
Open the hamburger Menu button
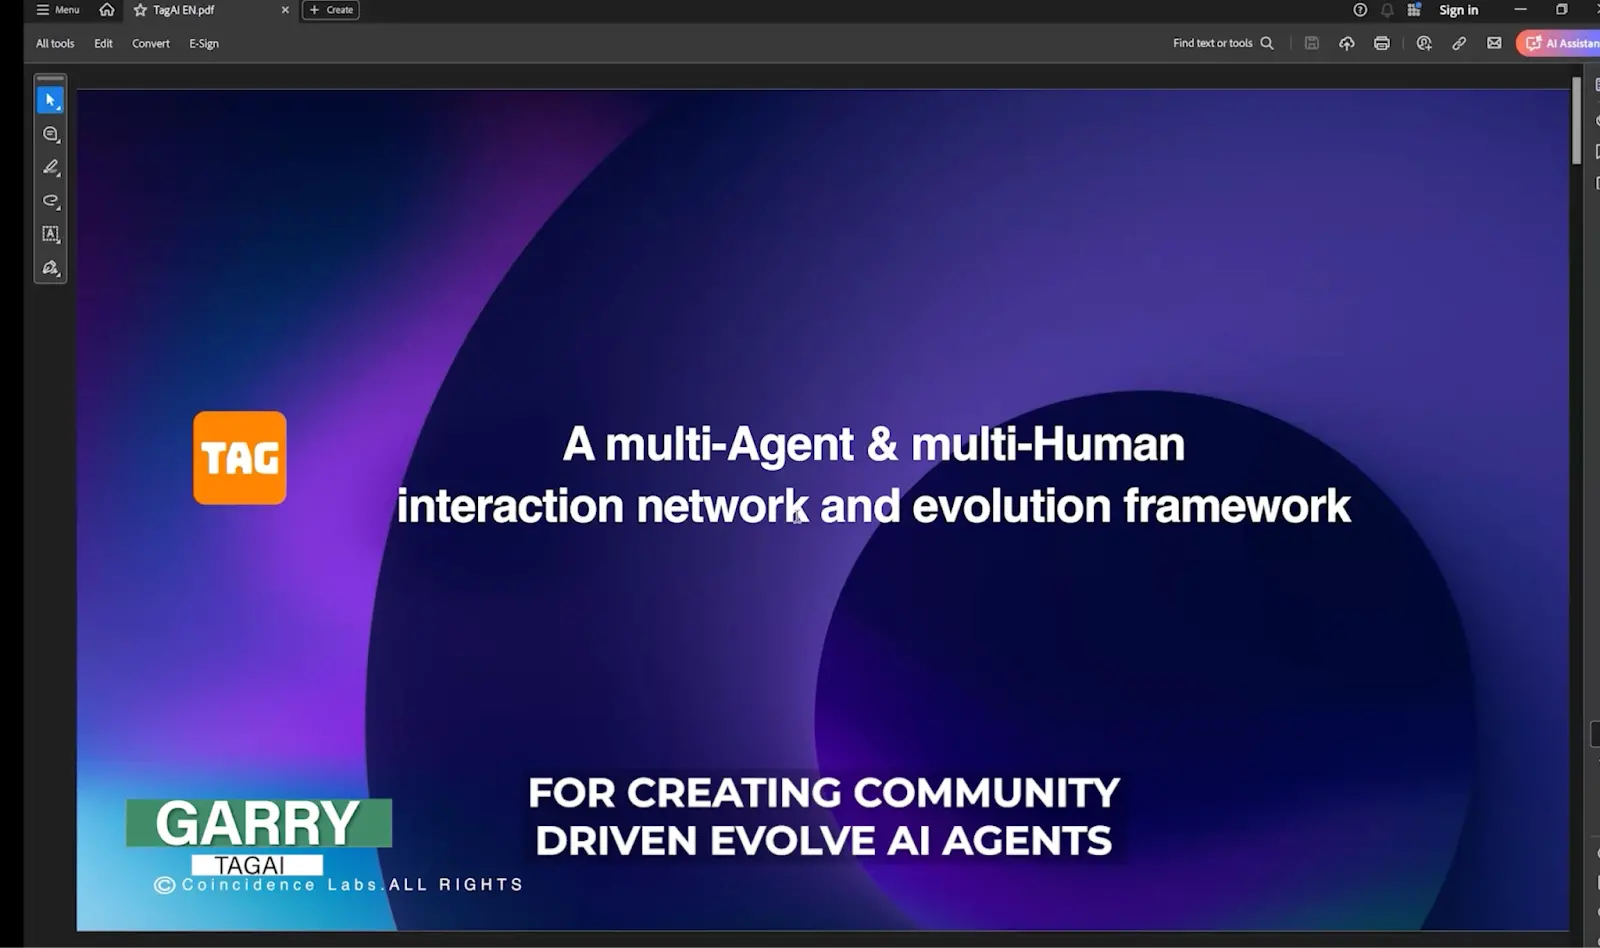[x=58, y=10]
